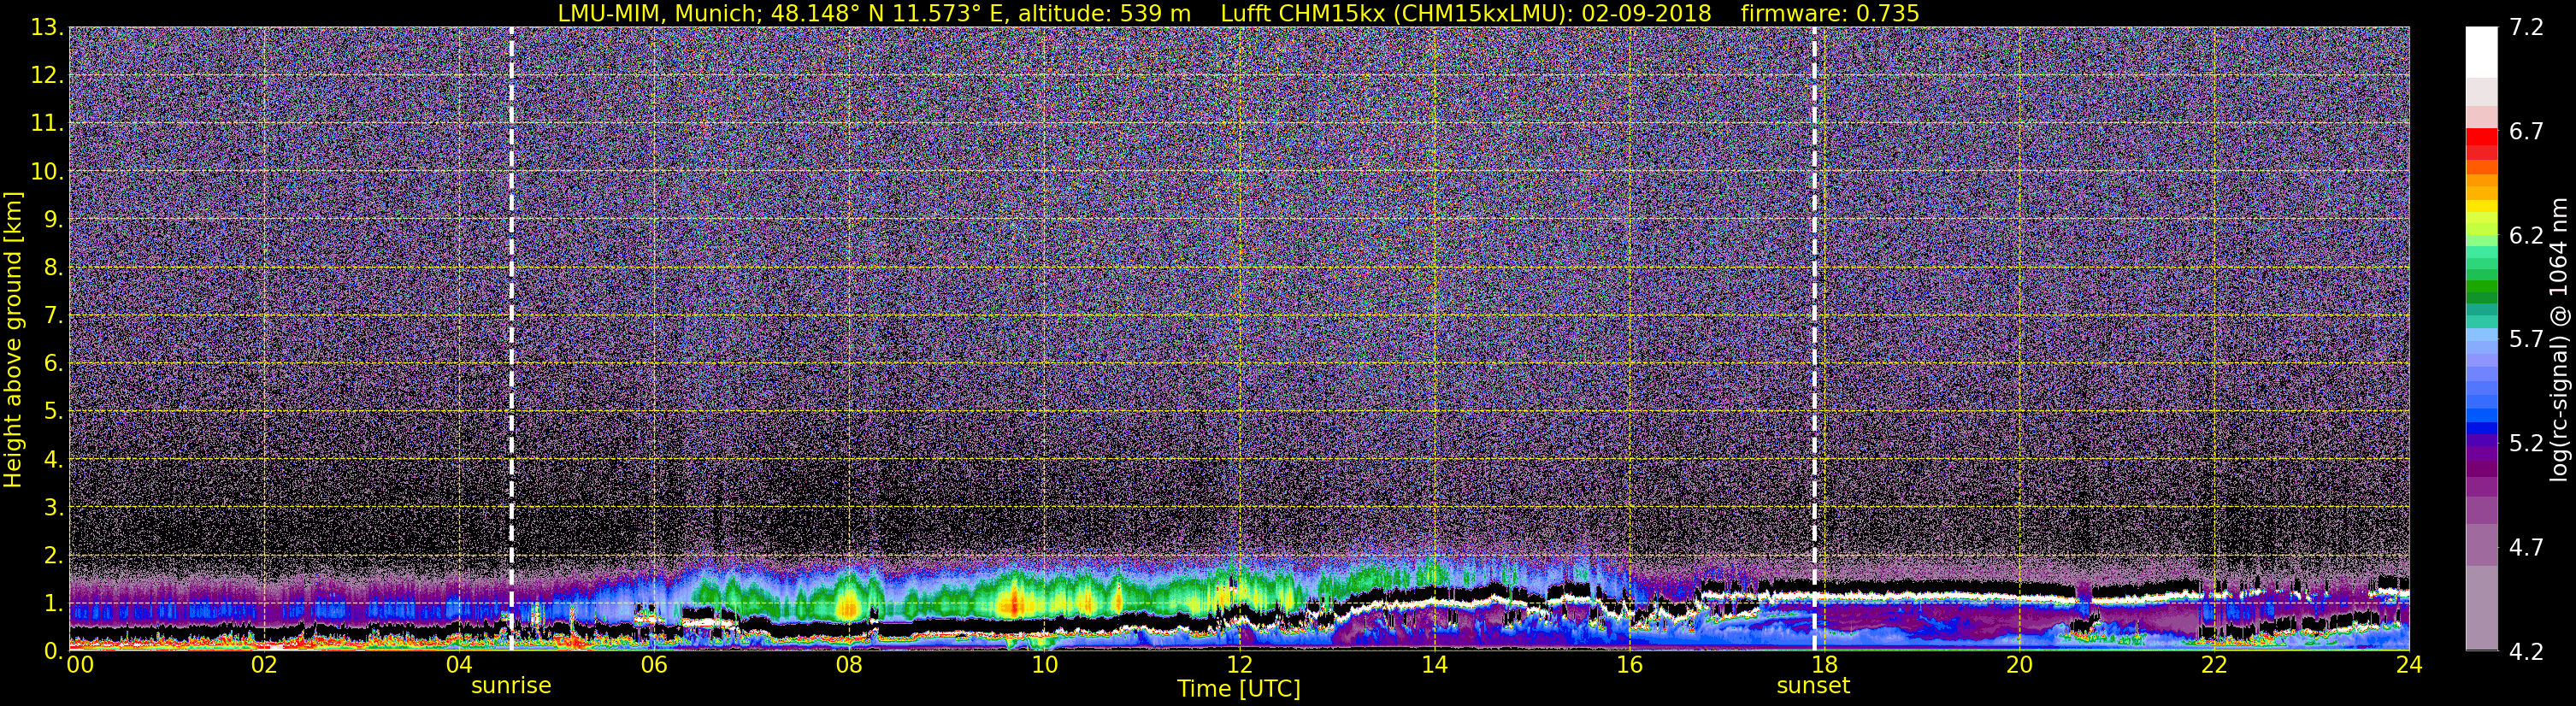Screen dimensions: 2576x706
Task: Click the red high-signal spot before 10 UTC
Action: pyautogui.click(x=1014, y=604)
